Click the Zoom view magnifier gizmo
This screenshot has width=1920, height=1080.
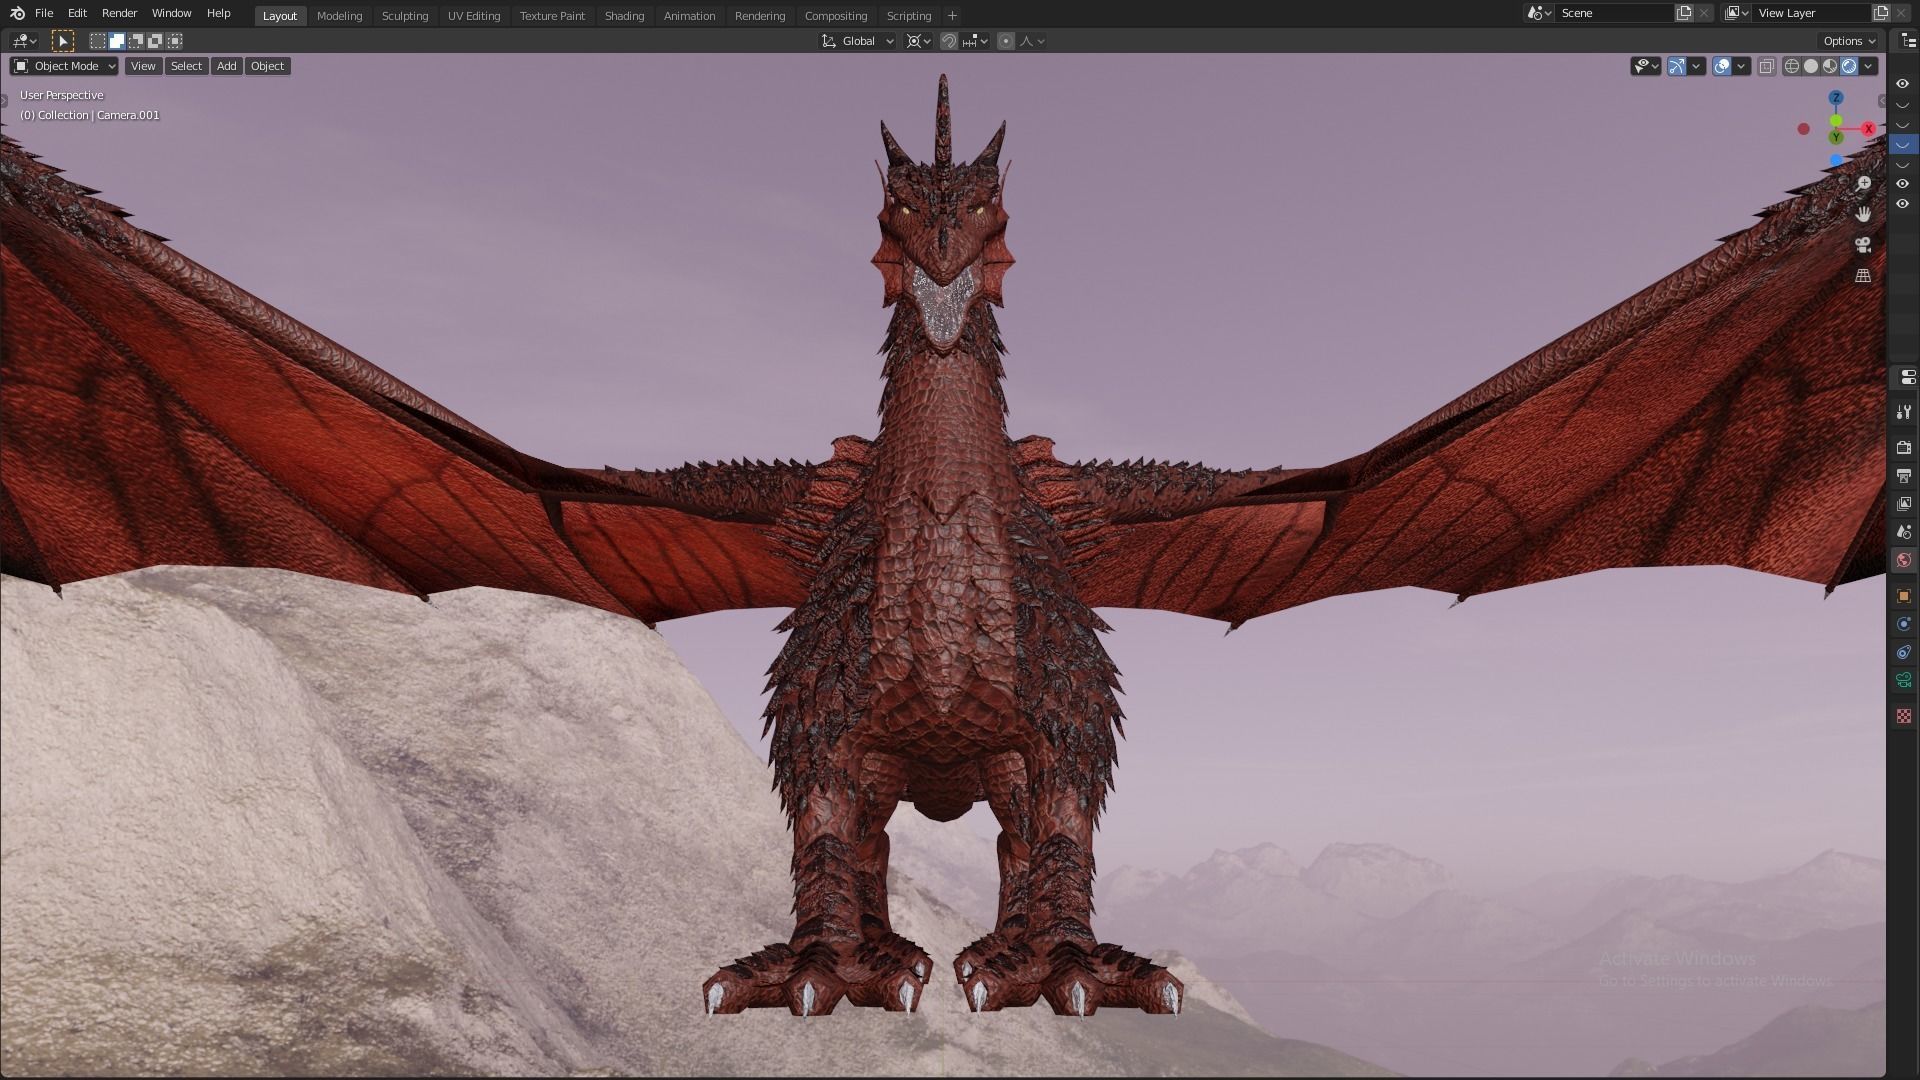click(x=1863, y=184)
